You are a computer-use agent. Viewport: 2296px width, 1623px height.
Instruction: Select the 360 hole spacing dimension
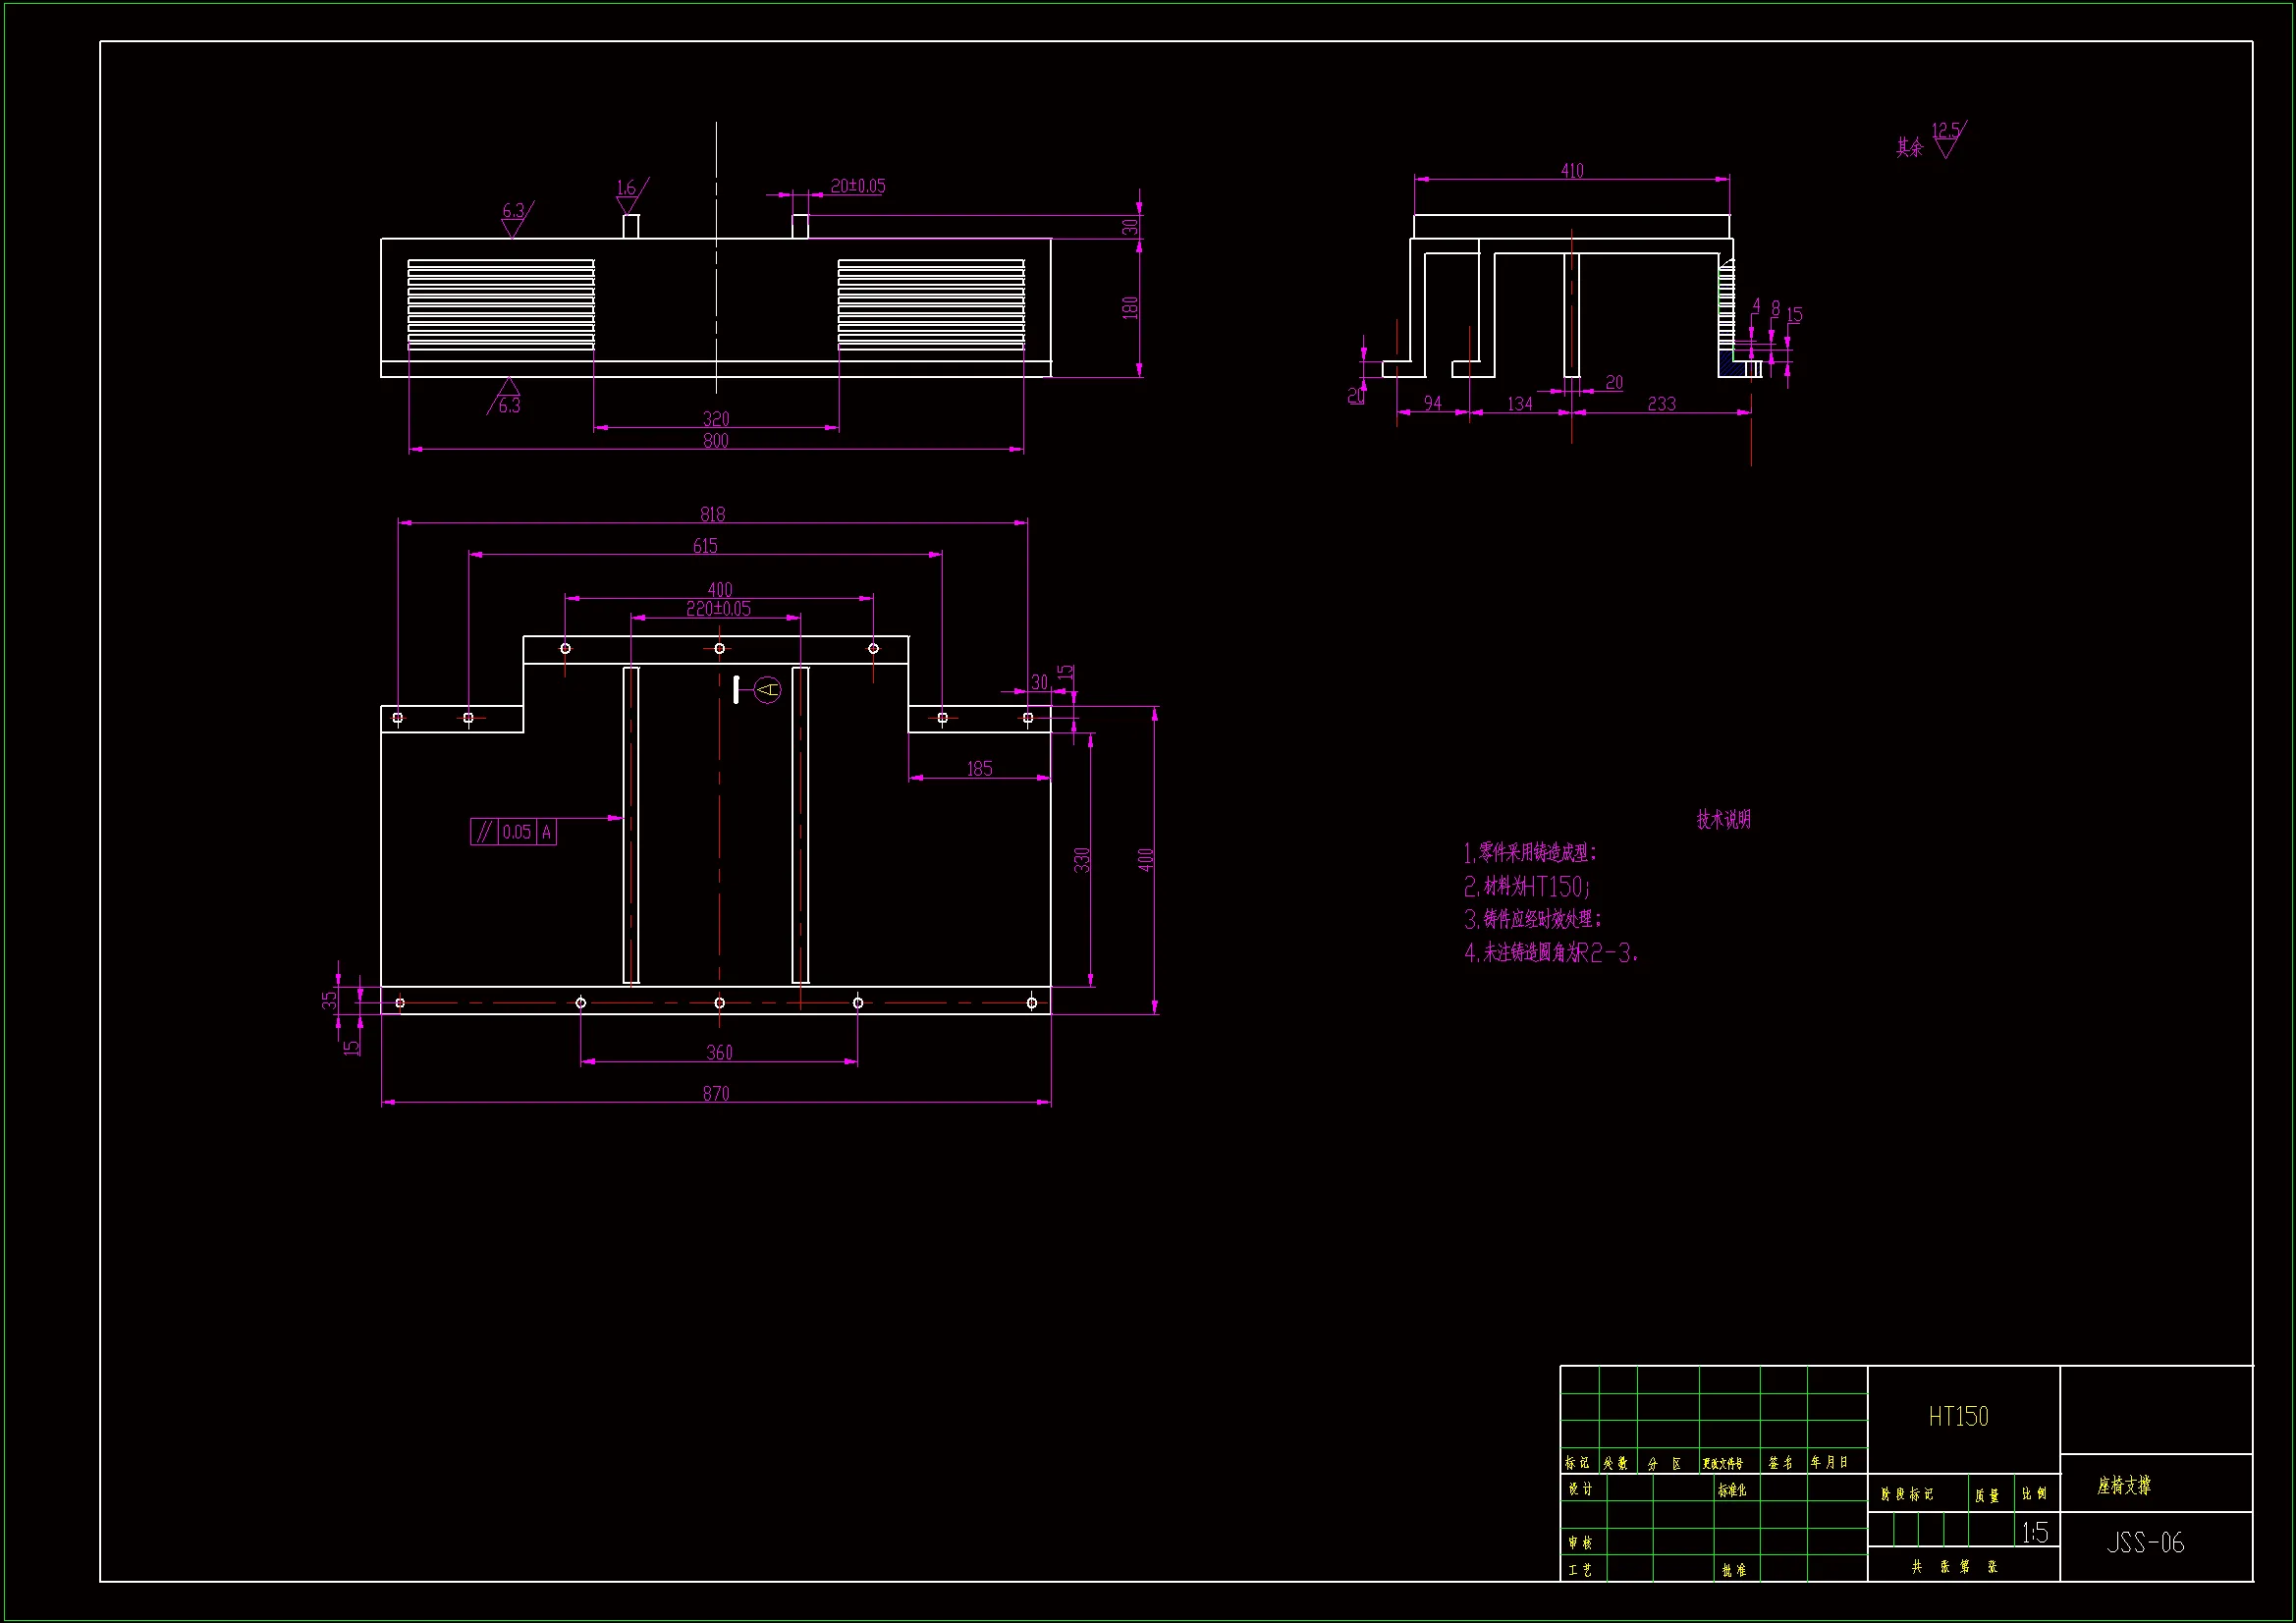[x=719, y=1052]
